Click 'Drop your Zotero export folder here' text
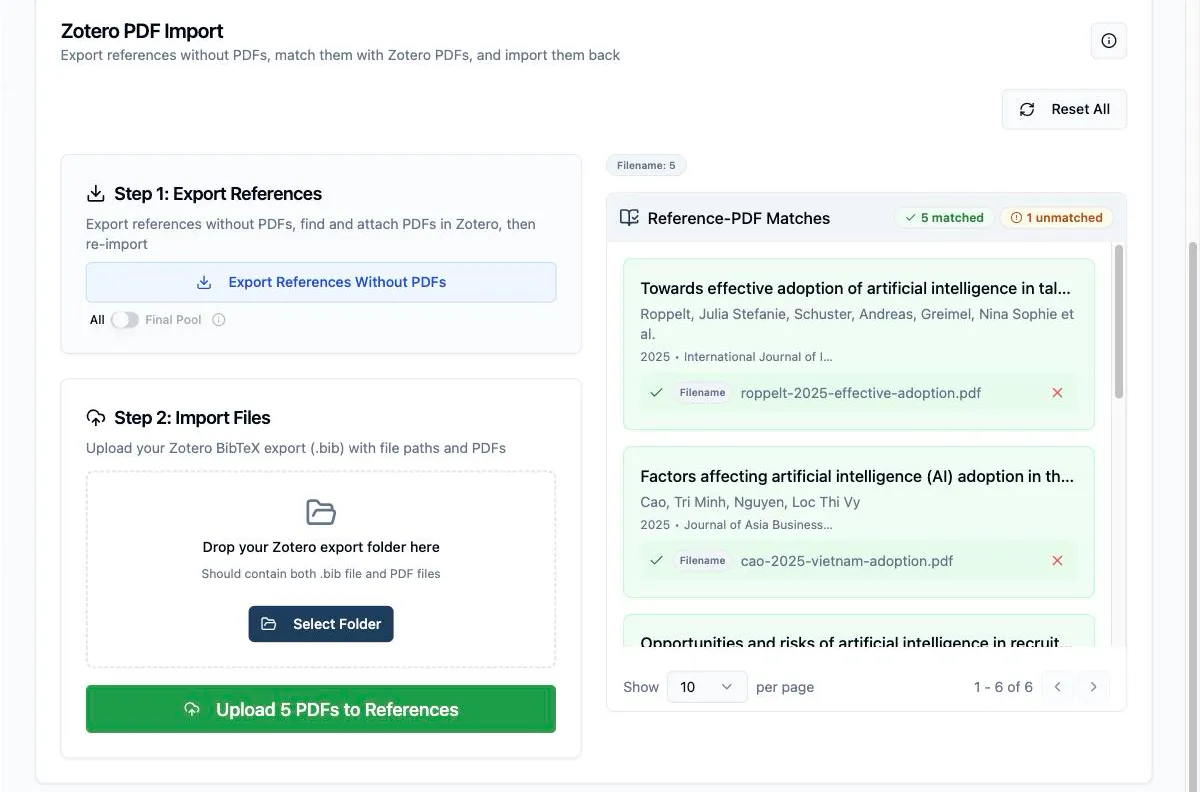Screen dimensions: 1200x792 point(321,547)
